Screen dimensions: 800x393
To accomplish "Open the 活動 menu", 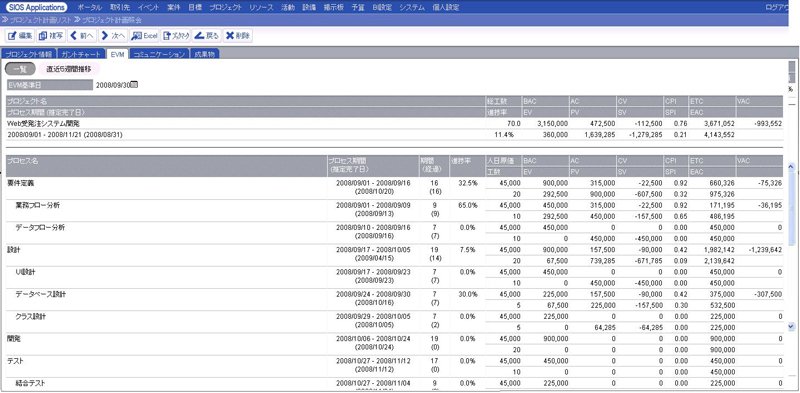I will coord(288,8).
